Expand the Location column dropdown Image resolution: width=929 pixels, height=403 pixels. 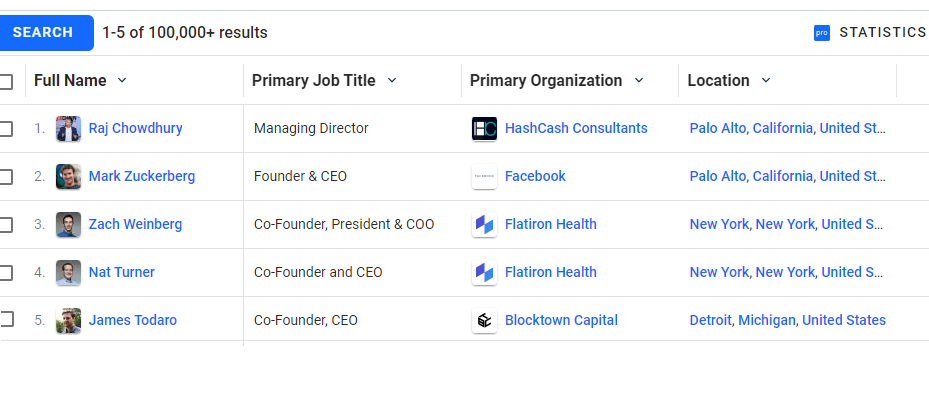(x=766, y=81)
